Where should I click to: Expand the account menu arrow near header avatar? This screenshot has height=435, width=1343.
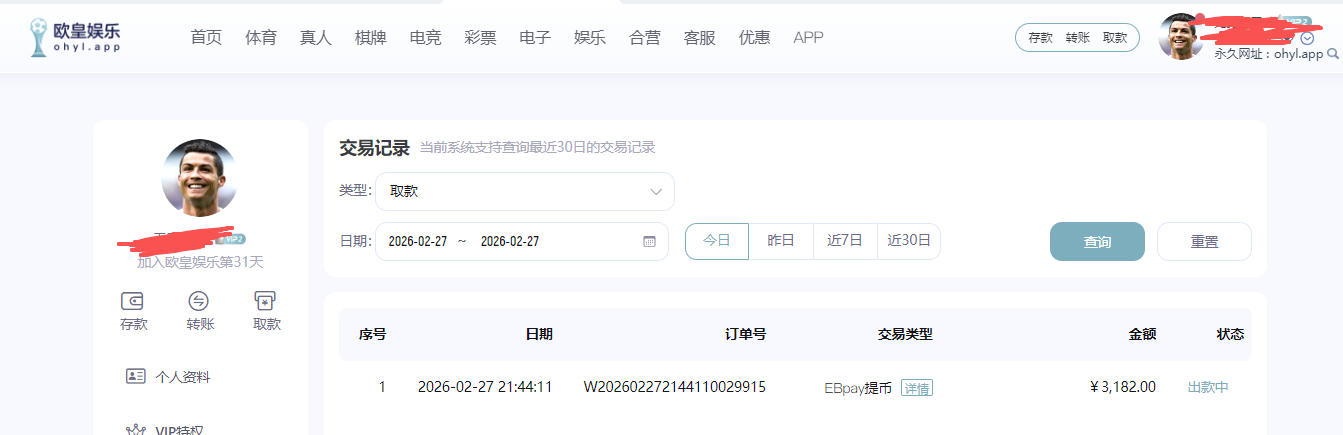(x=1306, y=38)
